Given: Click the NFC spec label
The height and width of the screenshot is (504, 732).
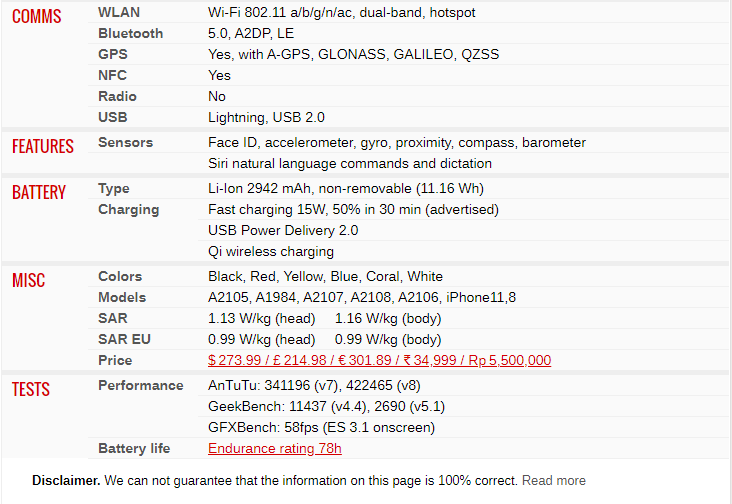Looking at the screenshot, I should 112,76.
